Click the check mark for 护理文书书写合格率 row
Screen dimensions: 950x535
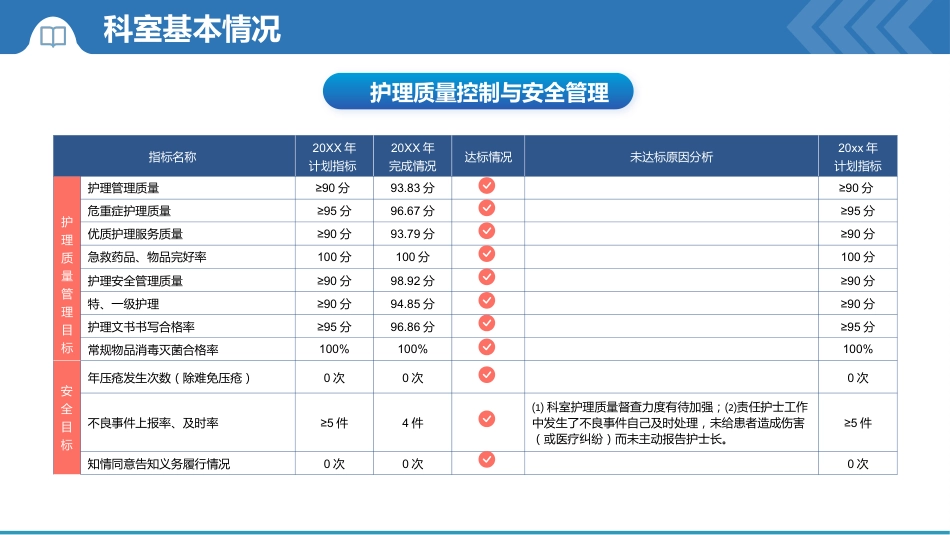coord(487,323)
